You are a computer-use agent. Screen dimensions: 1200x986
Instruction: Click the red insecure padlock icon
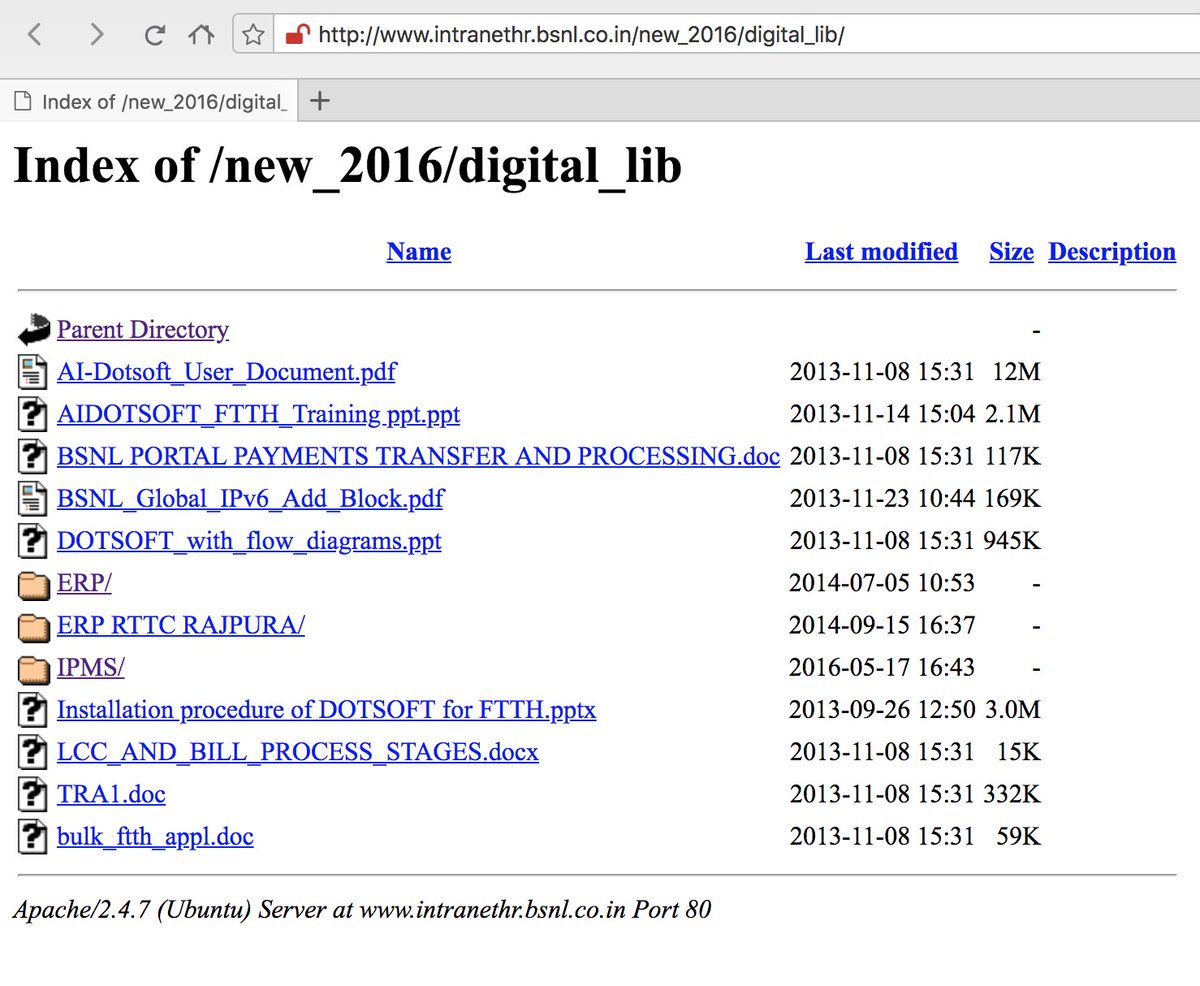pyautogui.click(x=297, y=35)
